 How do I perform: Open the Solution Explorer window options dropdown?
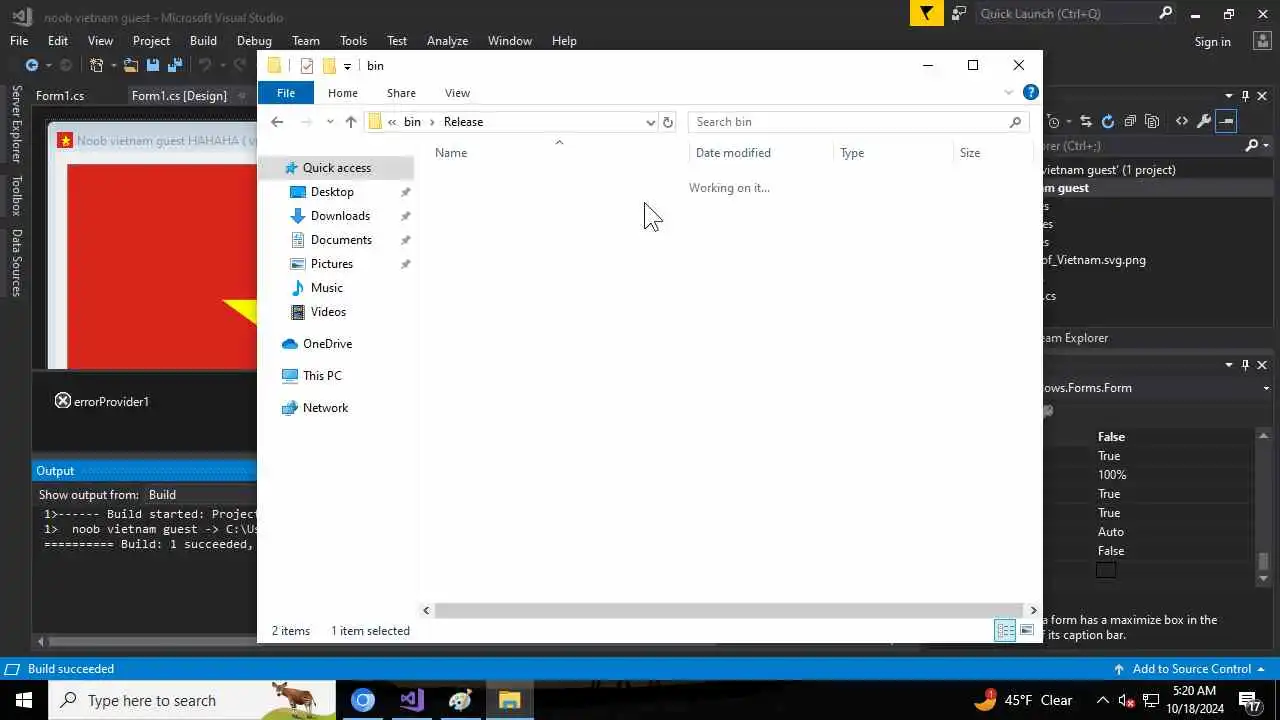pos(1231,96)
